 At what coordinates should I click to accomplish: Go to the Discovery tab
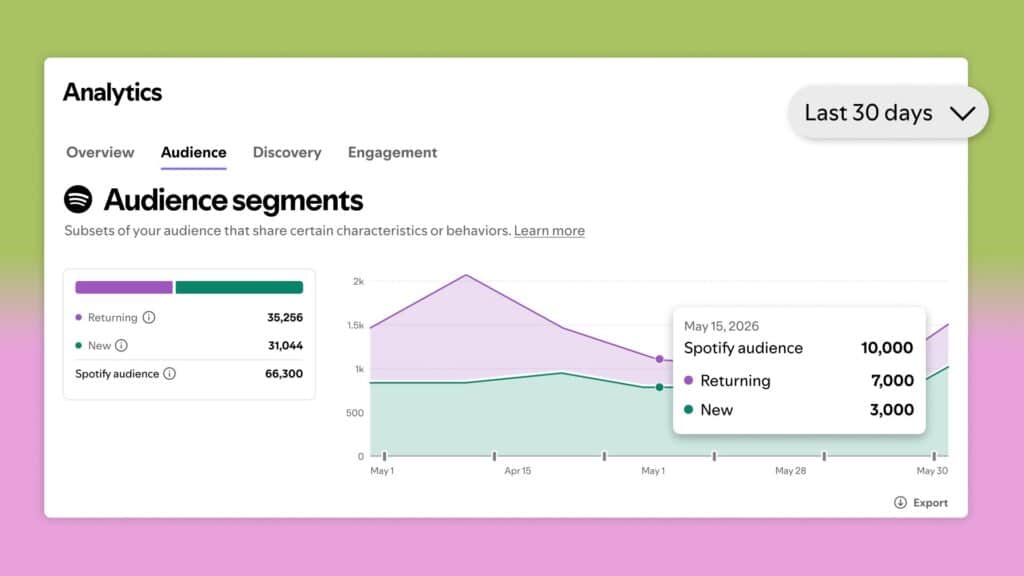point(287,152)
